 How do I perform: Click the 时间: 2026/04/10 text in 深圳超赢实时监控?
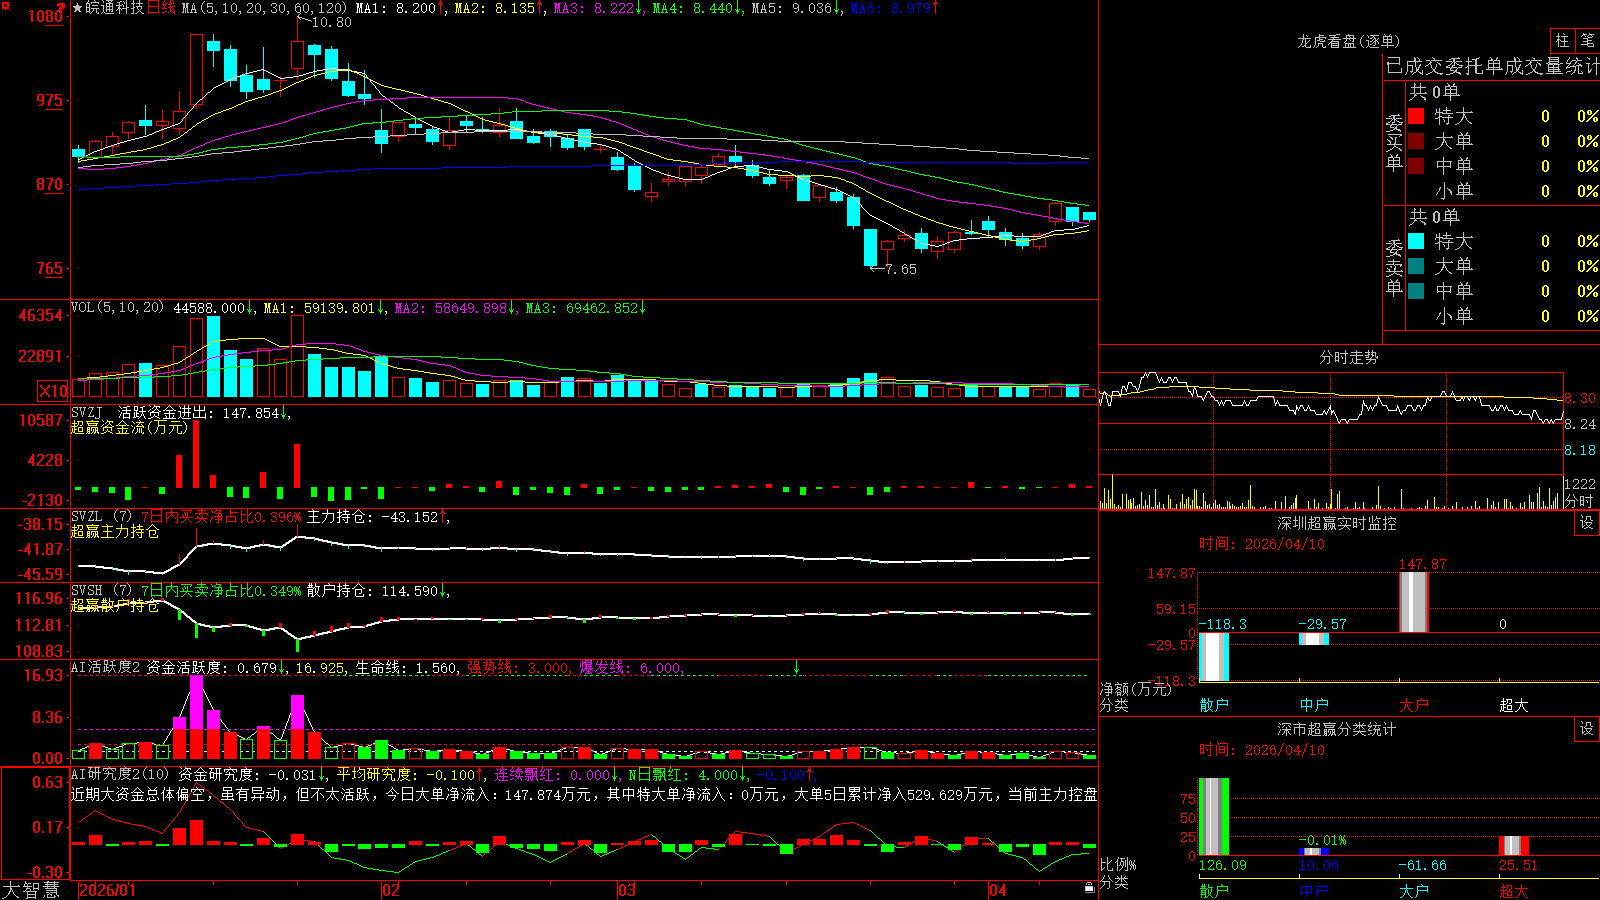click(x=1262, y=544)
